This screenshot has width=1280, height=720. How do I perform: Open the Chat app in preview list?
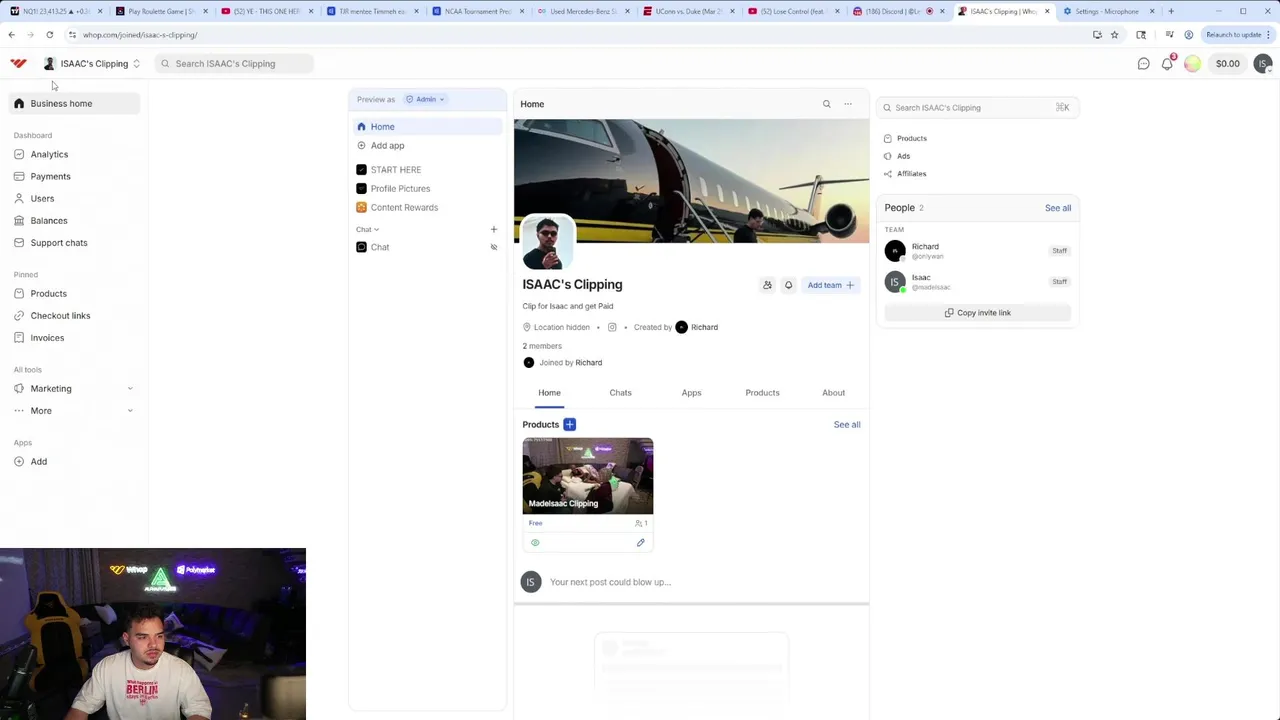tap(380, 247)
